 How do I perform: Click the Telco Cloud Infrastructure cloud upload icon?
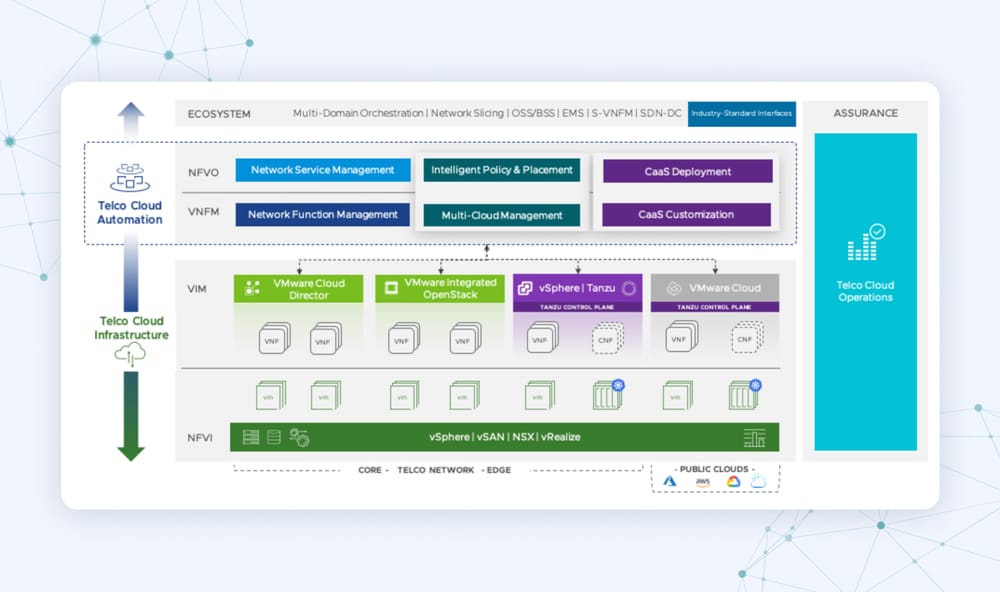click(x=130, y=354)
